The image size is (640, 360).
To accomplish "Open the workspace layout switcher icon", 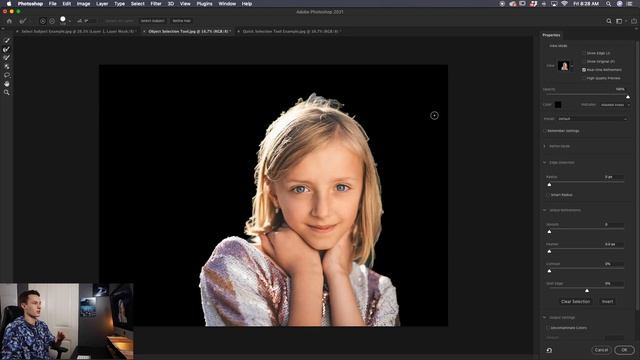I will [x=620, y=21].
